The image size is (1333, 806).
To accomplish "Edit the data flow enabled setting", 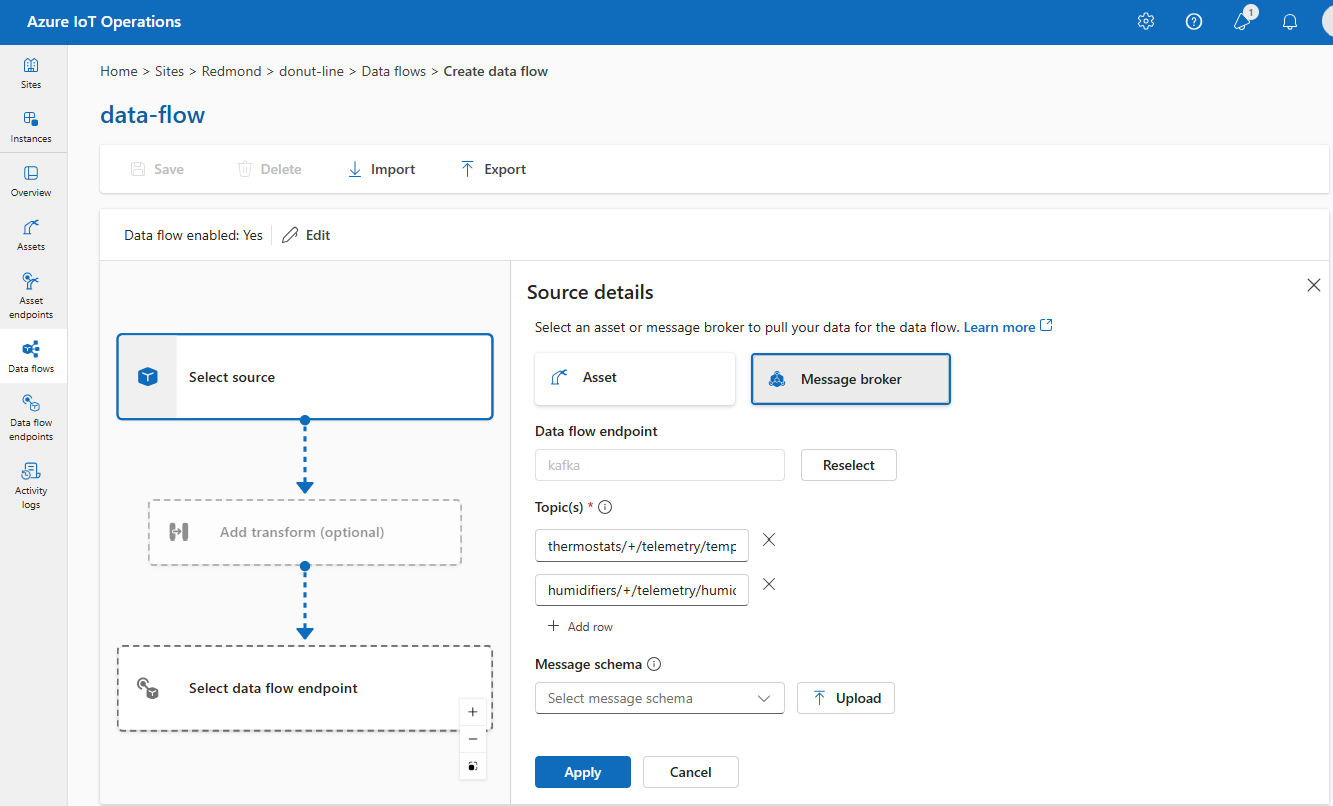I will [306, 235].
